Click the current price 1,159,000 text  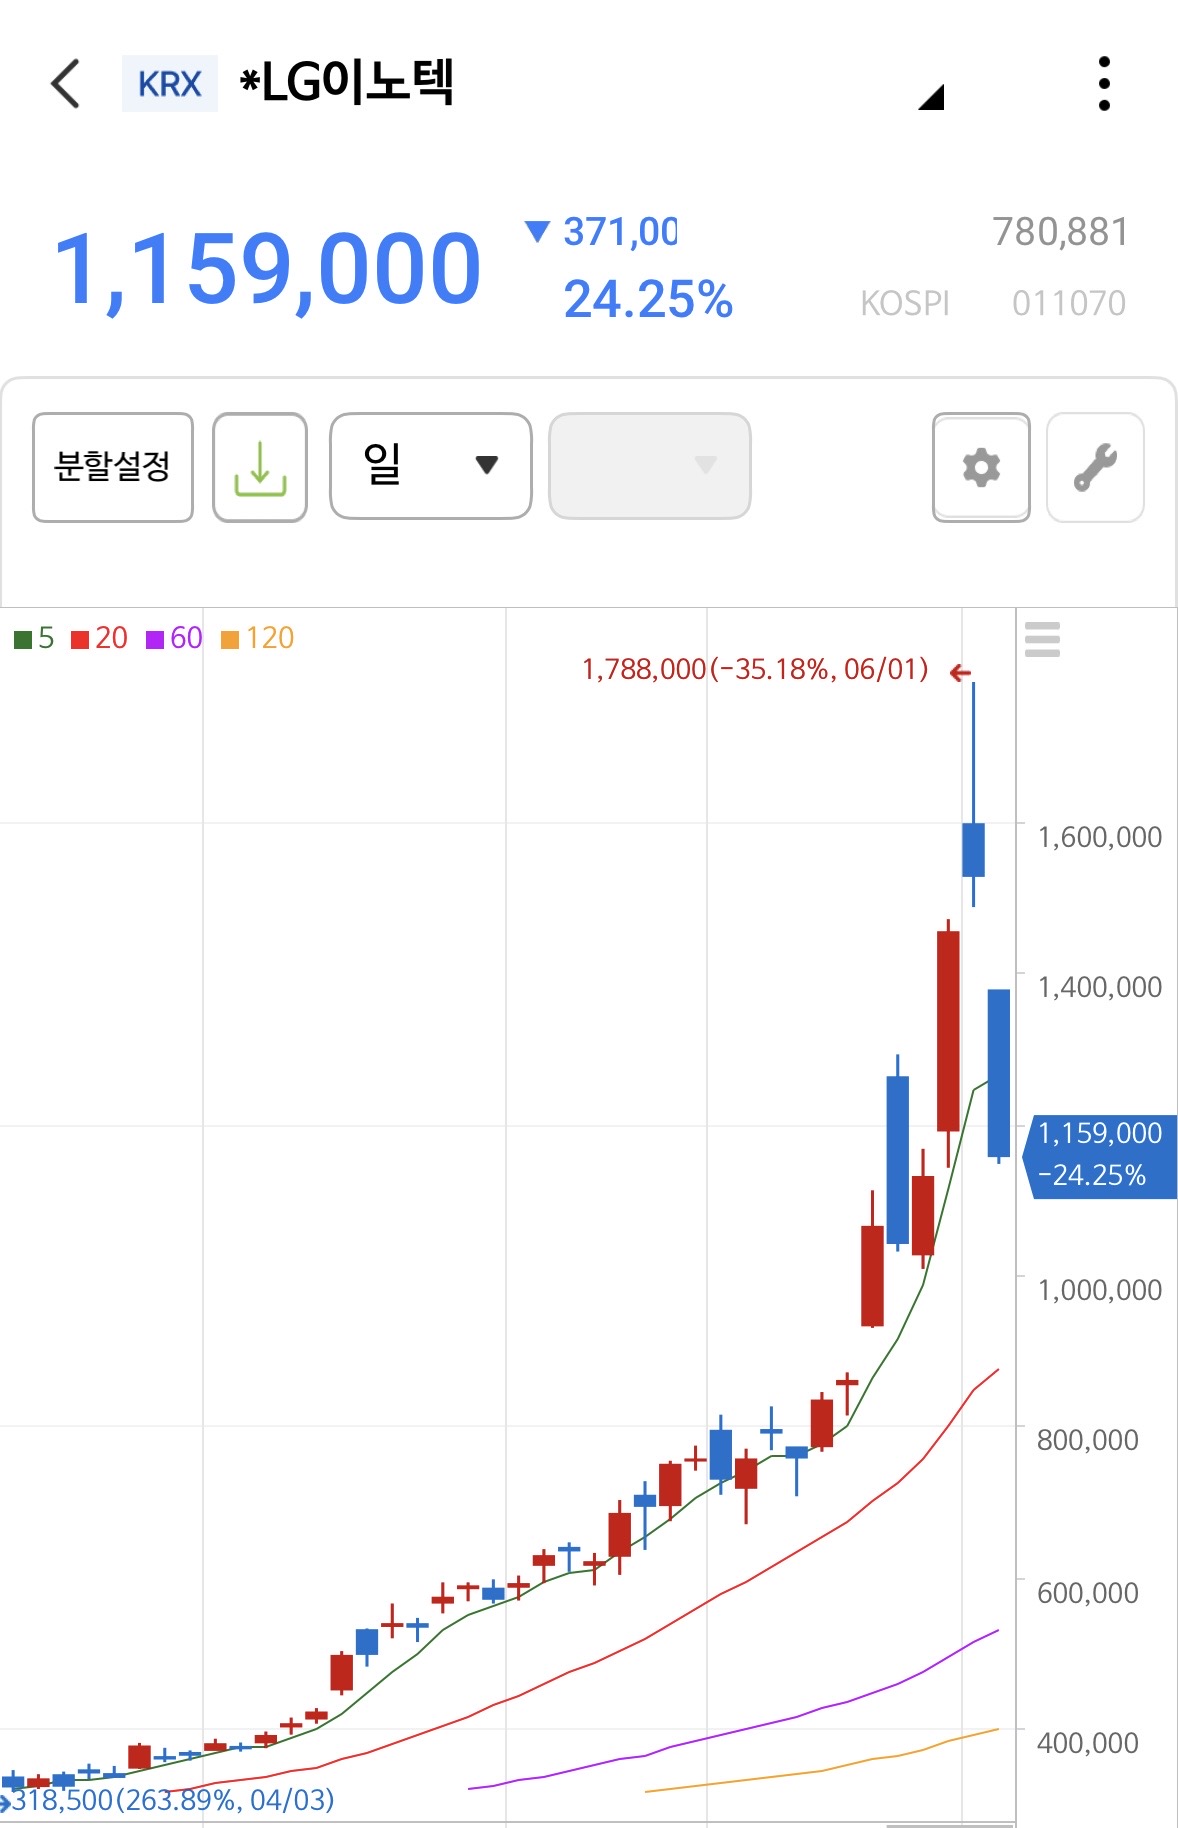268,269
